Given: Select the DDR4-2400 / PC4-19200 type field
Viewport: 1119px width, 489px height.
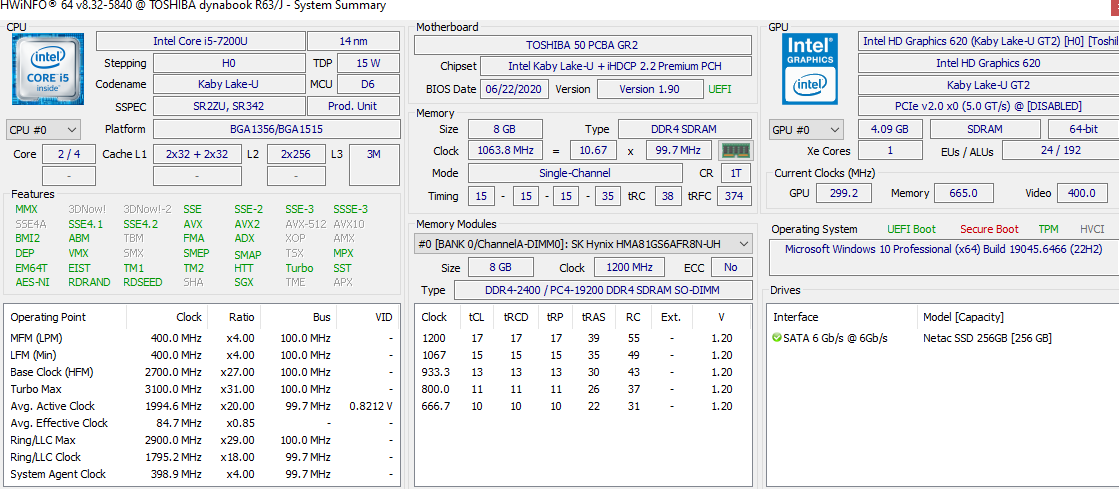Looking at the screenshot, I should tap(603, 290).
